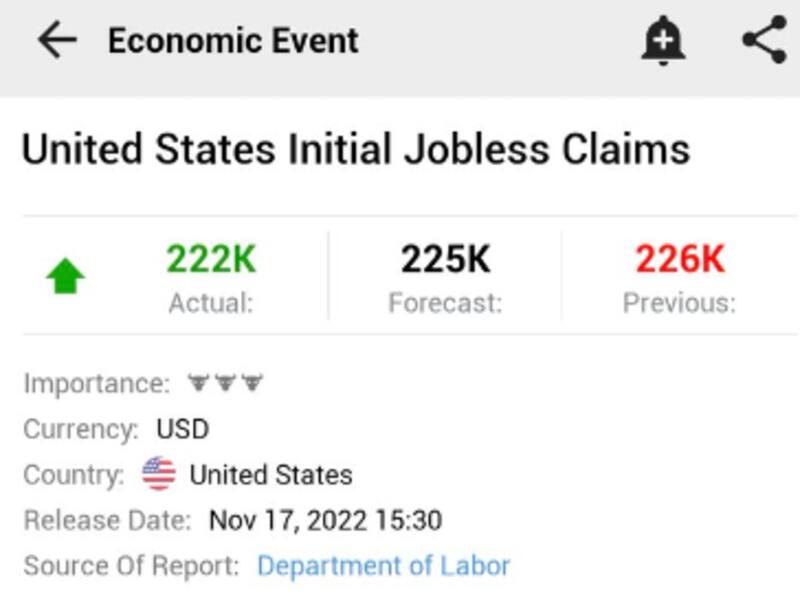Tap the first importance bull icon
Screen dimensions: 800x605
[x=198, y=383]
